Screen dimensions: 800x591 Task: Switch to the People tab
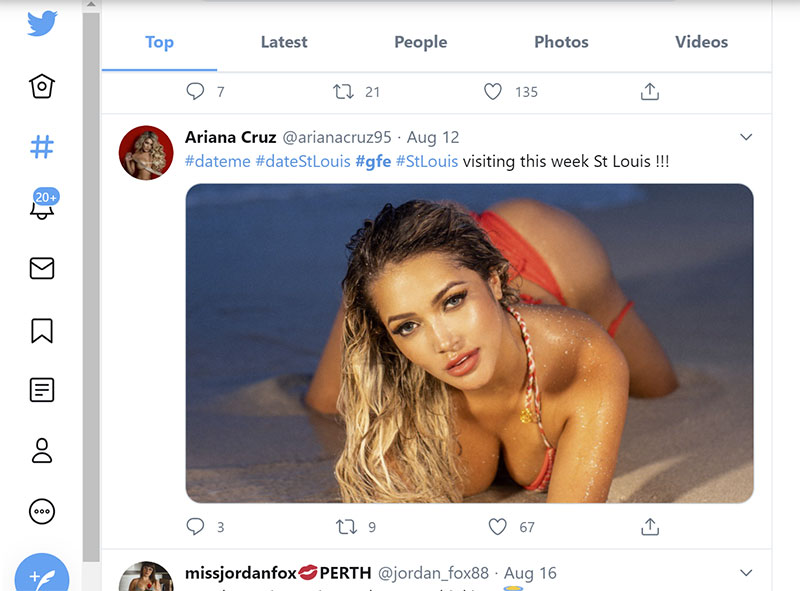420,42
